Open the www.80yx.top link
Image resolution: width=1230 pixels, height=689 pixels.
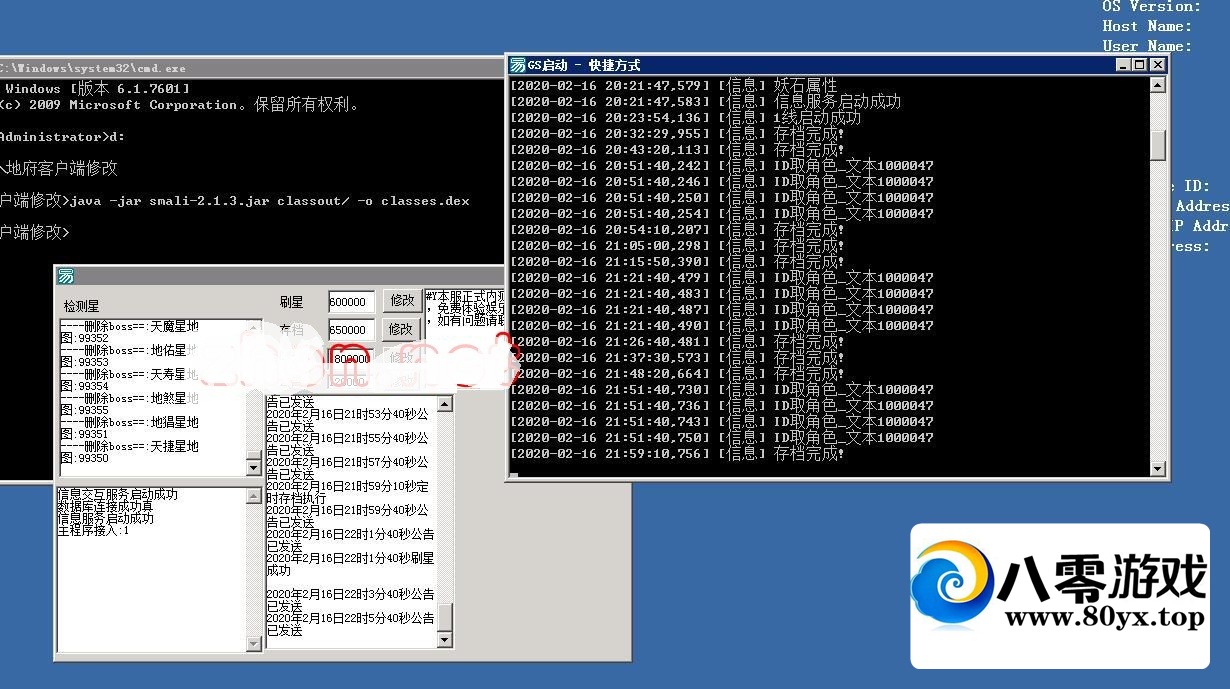tap(1104, 618)
